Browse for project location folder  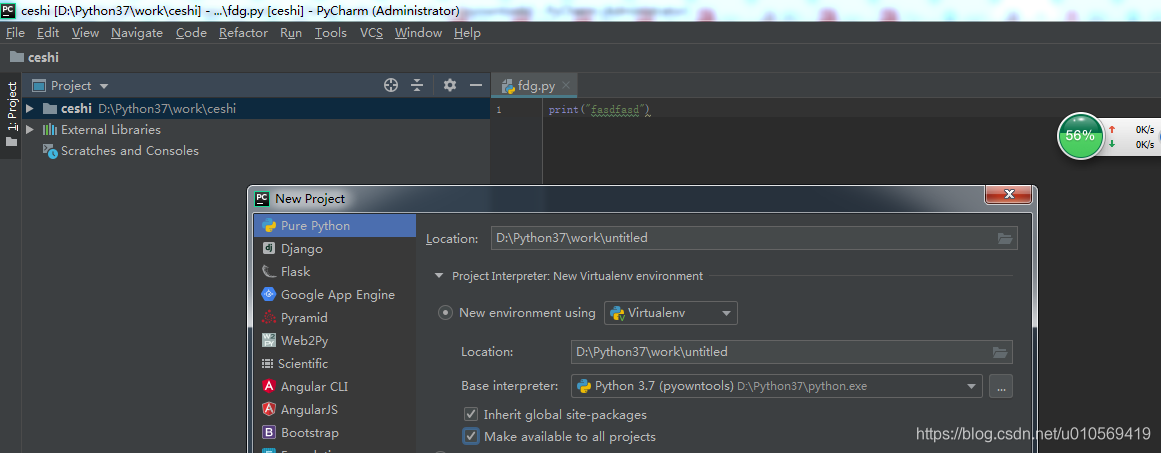1005,238
